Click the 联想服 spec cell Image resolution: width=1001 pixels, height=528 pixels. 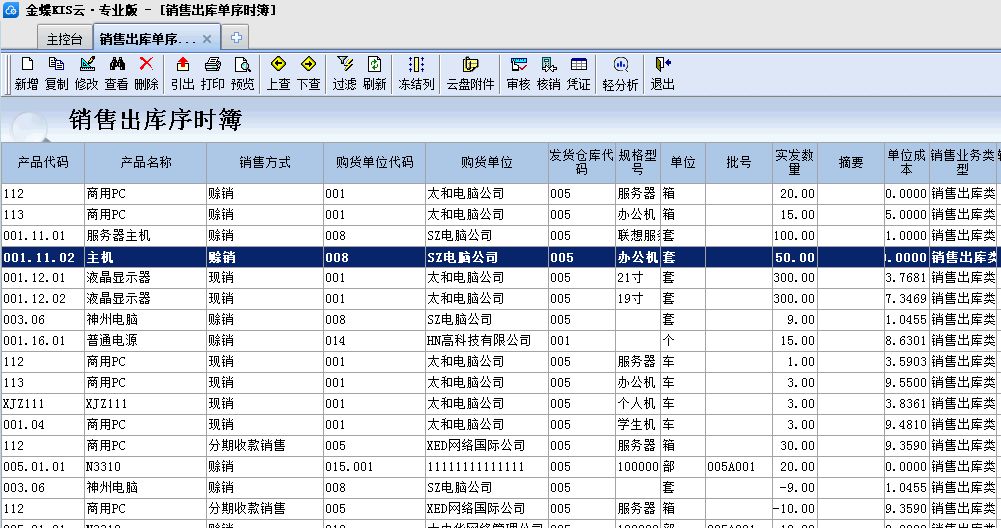[x=638, y=236]
